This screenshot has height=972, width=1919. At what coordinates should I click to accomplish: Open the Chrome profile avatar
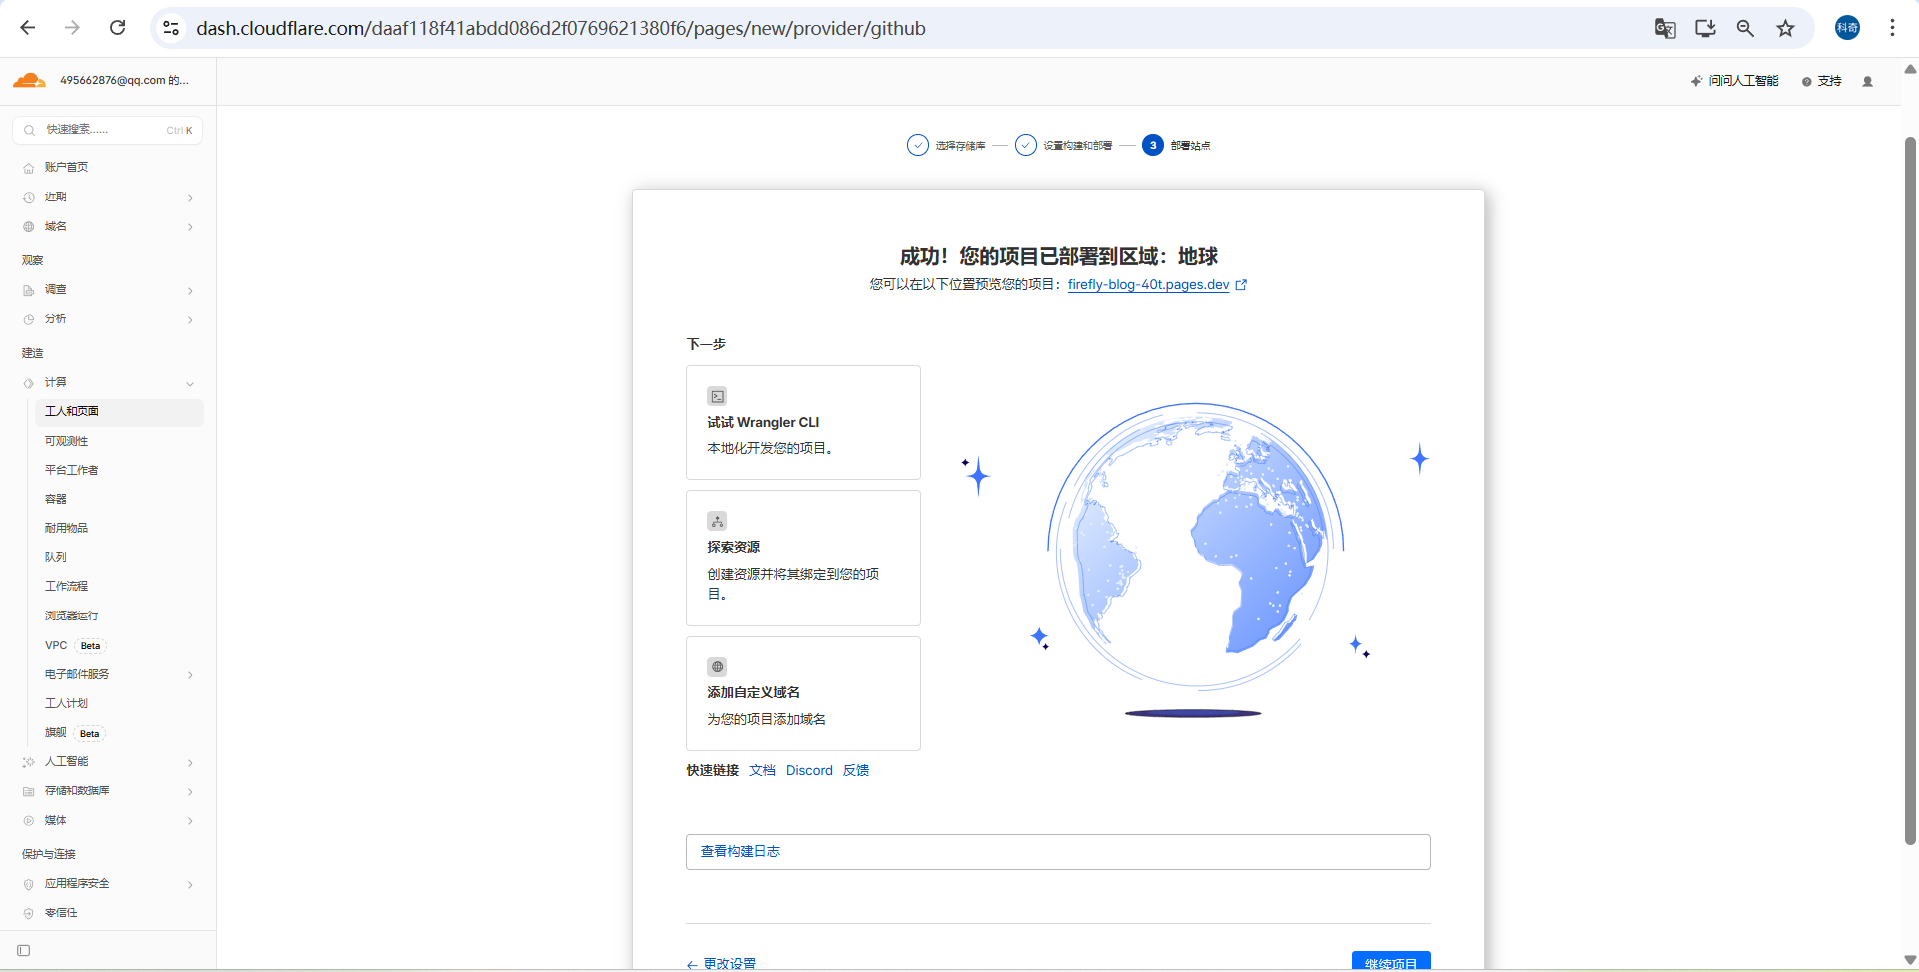[1847, 28]
